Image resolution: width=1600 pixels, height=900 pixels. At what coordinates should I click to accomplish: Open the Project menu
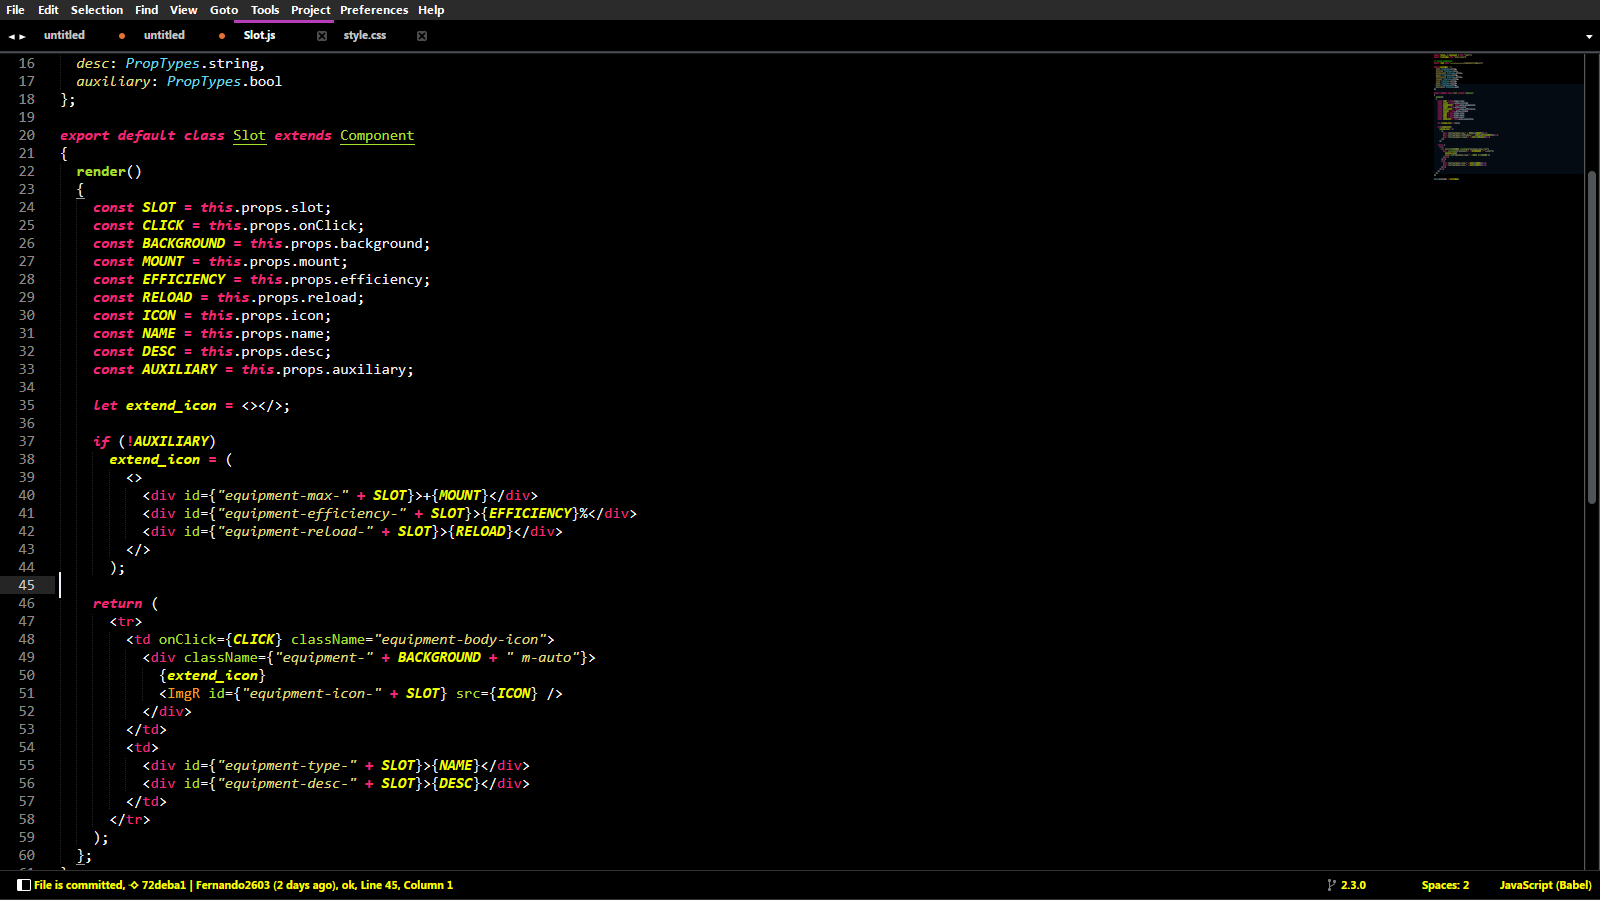pos(311,10)
